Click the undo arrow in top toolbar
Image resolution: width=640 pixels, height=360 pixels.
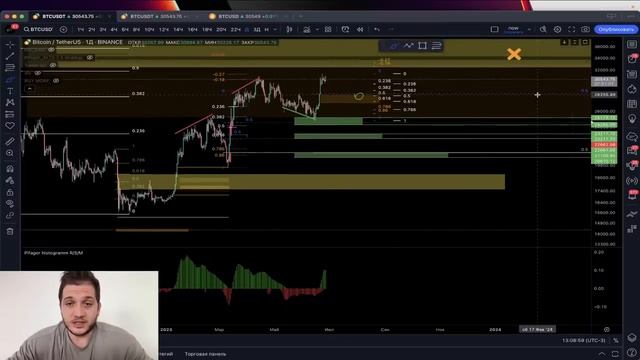tap(377, 29)
